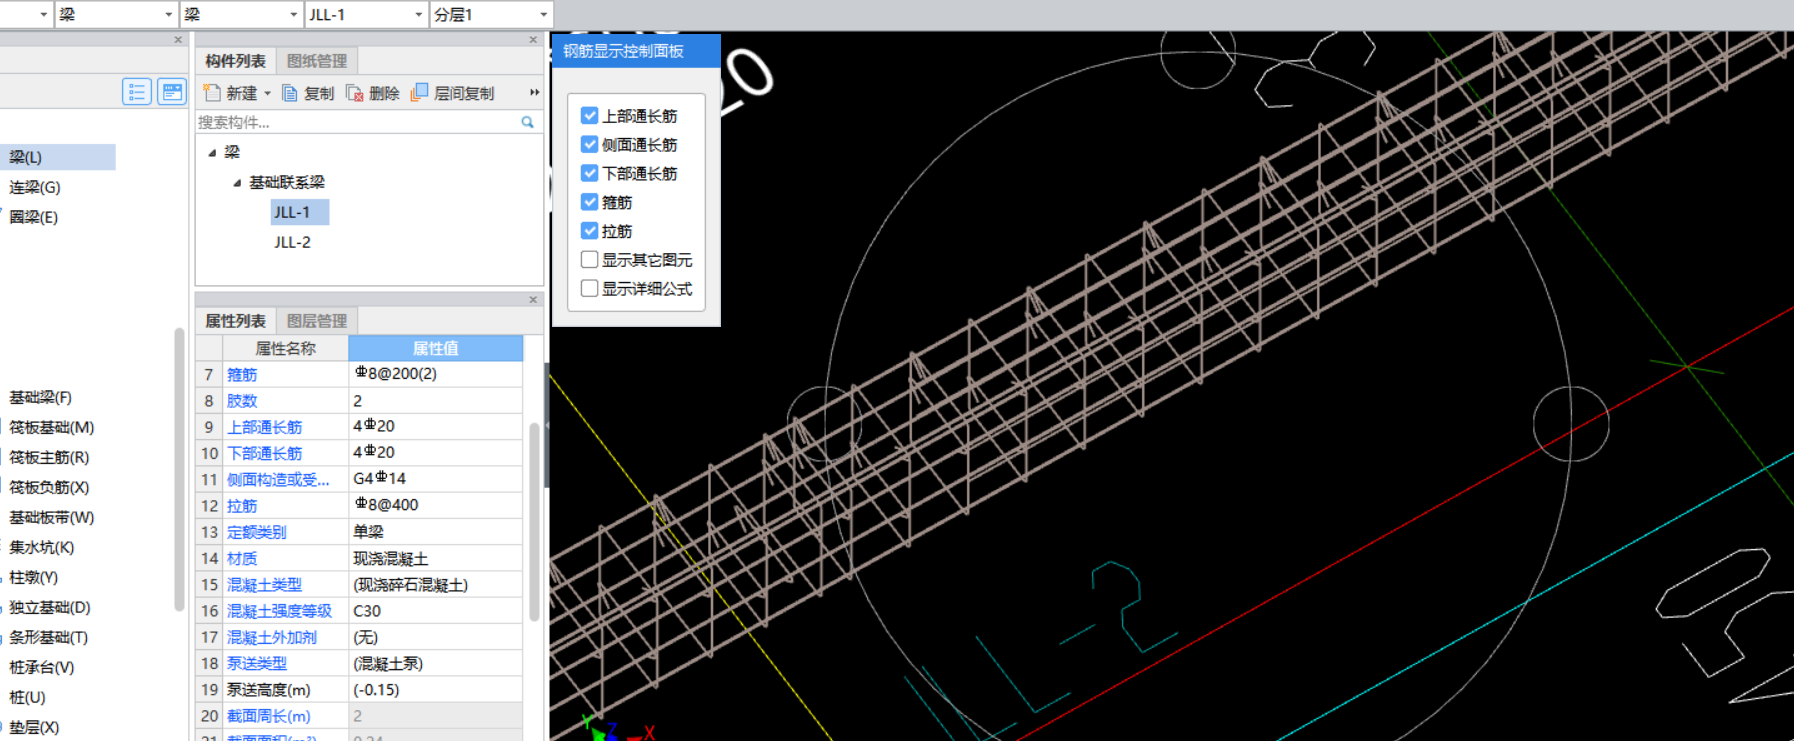Collapse the 基础联系梁 tree node
This screenshot has height=741, width=1794.
click(x=237, y=183)
